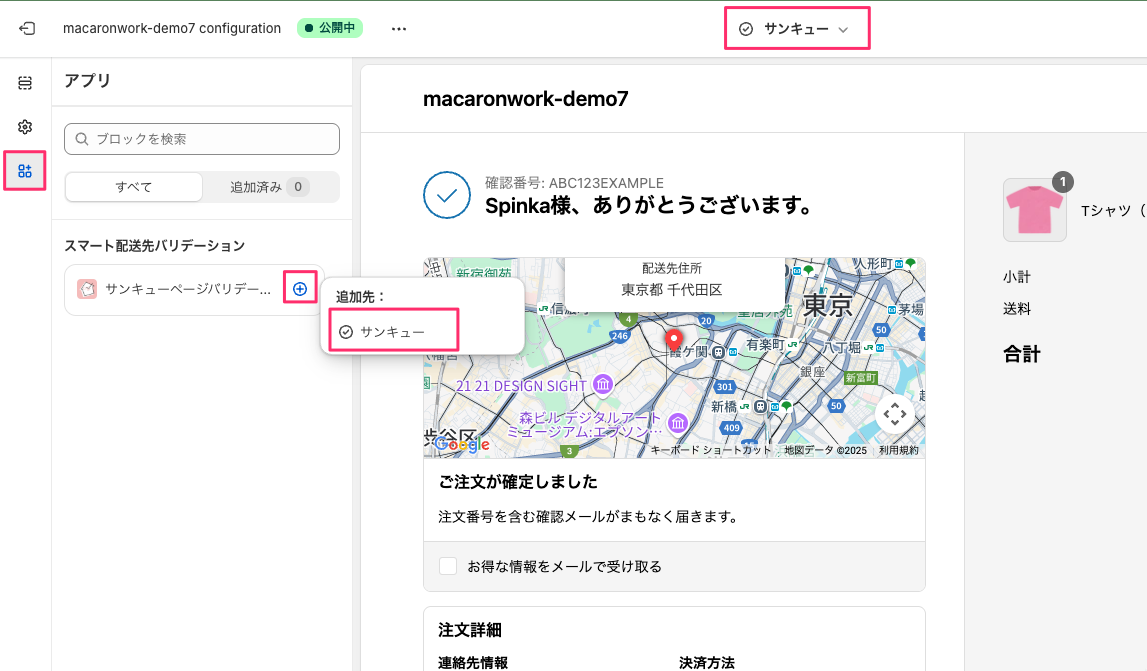Click the order confirmed checkmark icon
The image size is (1147, 671).
(x=447, y=195)
